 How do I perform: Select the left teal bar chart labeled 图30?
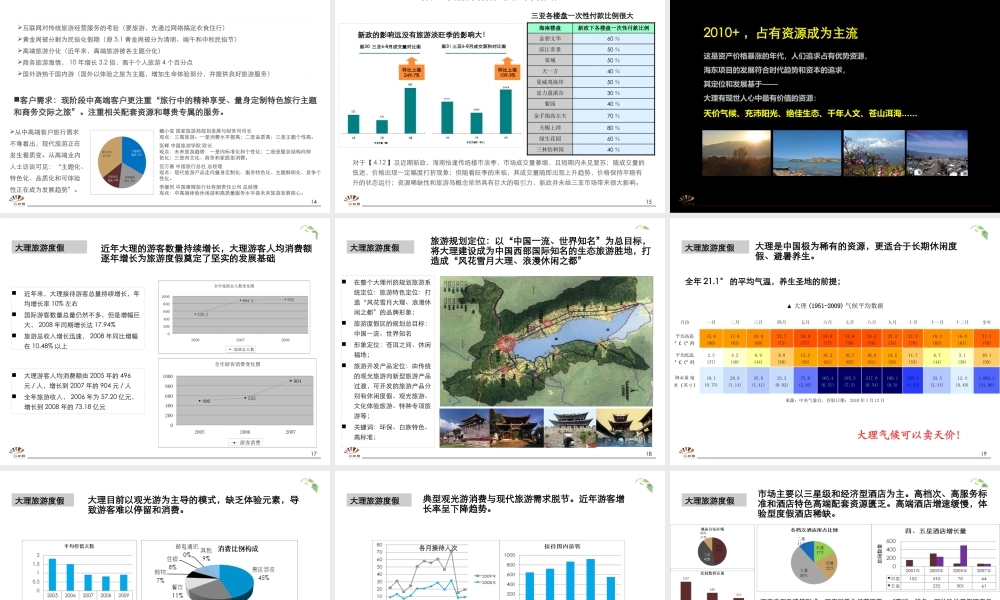pyautogui.click(x=382, y=94)
